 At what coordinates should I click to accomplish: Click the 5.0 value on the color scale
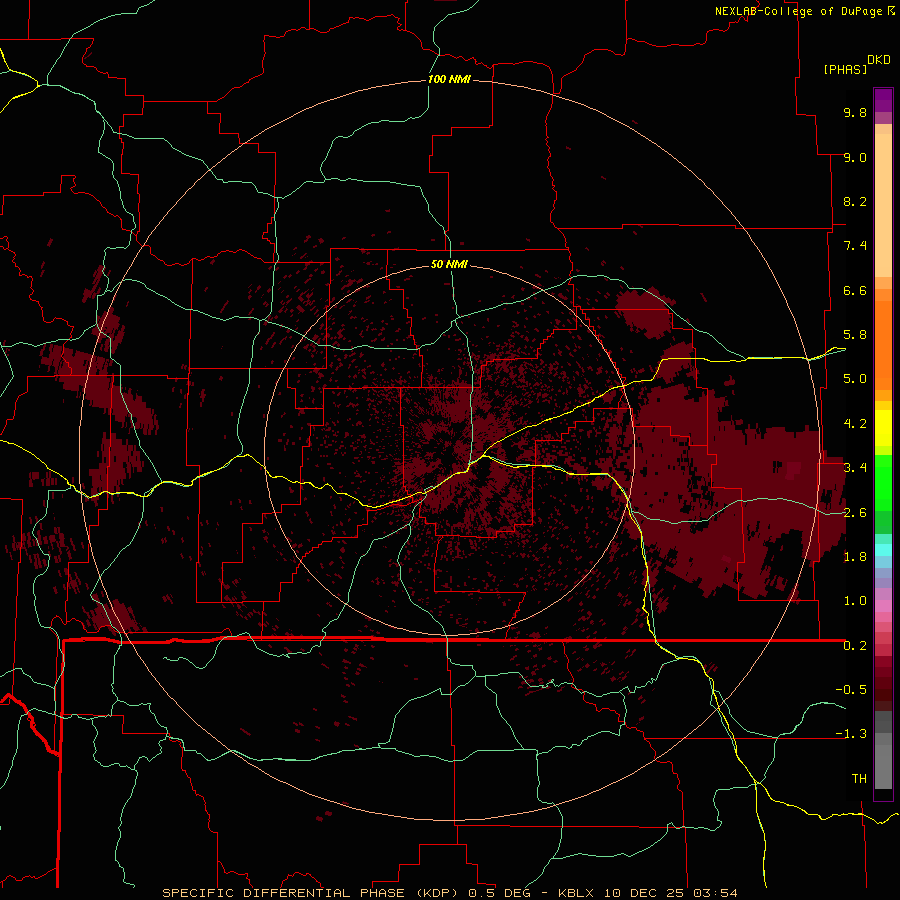[855, 379]
